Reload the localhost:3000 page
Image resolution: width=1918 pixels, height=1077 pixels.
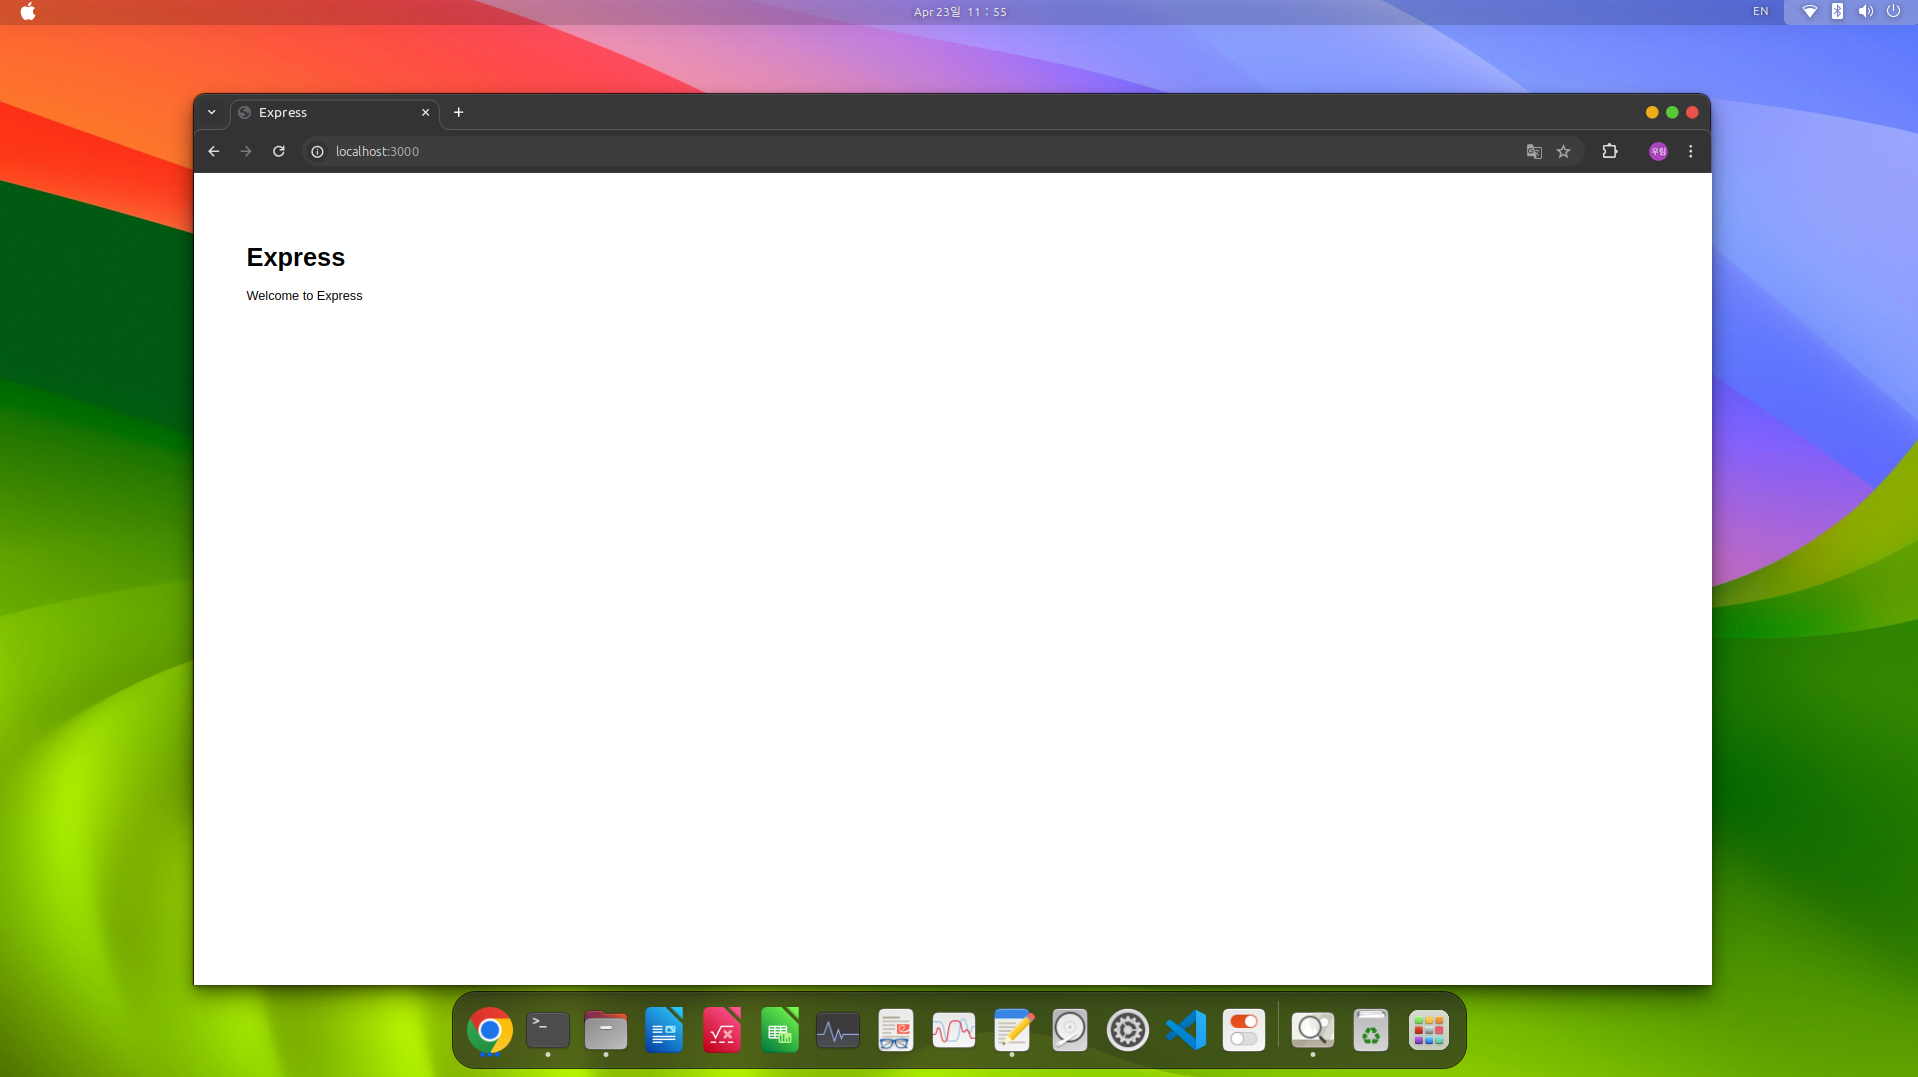click(279, 151)
